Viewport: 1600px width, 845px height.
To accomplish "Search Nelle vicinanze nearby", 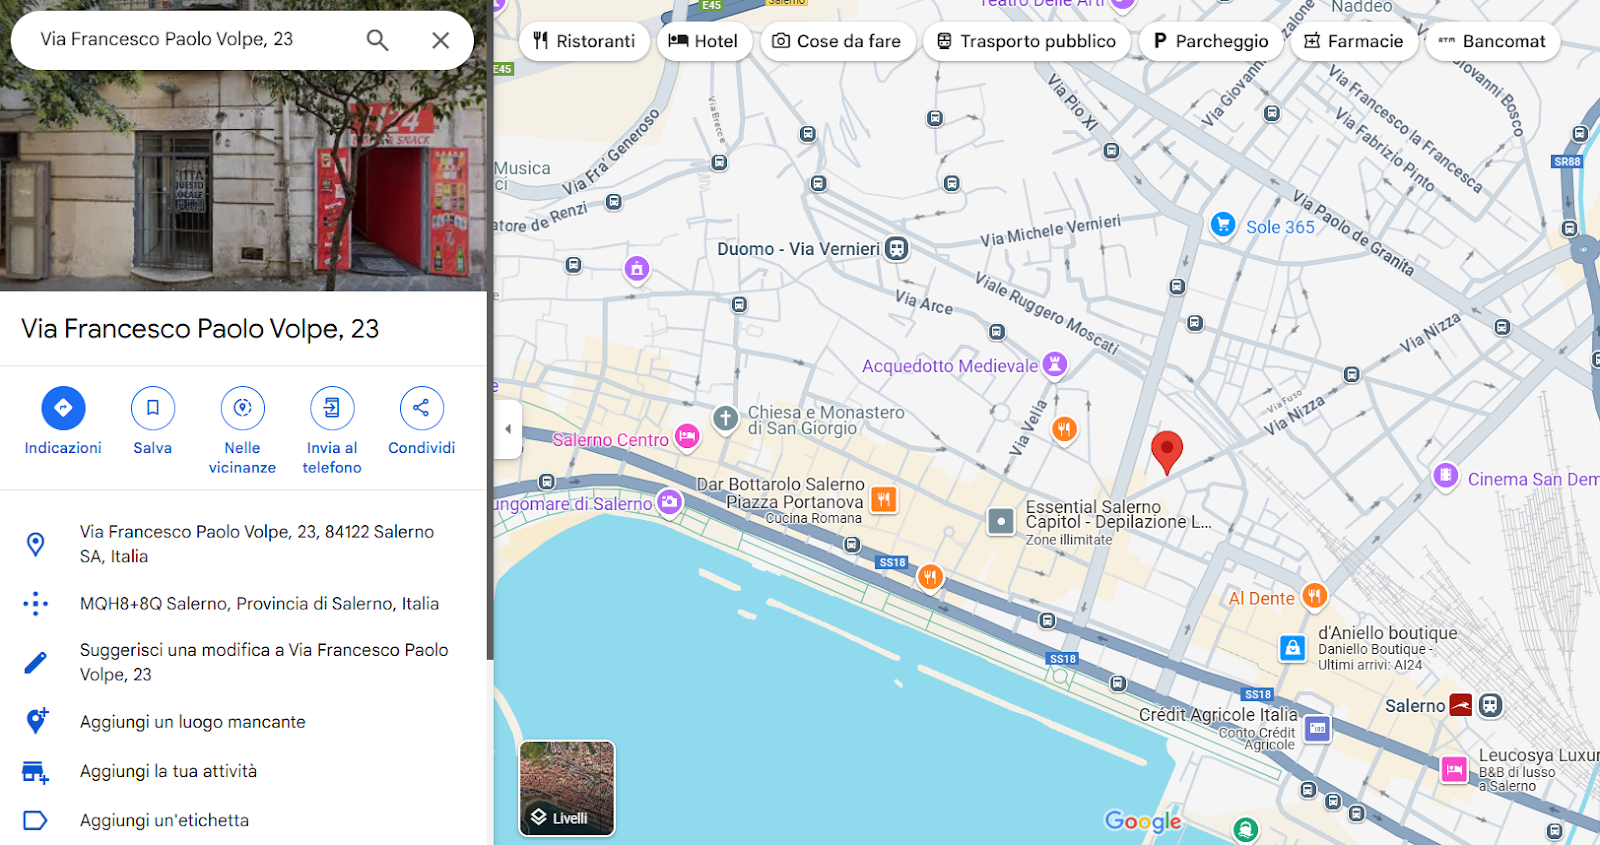I will click(x=242, y=430).
